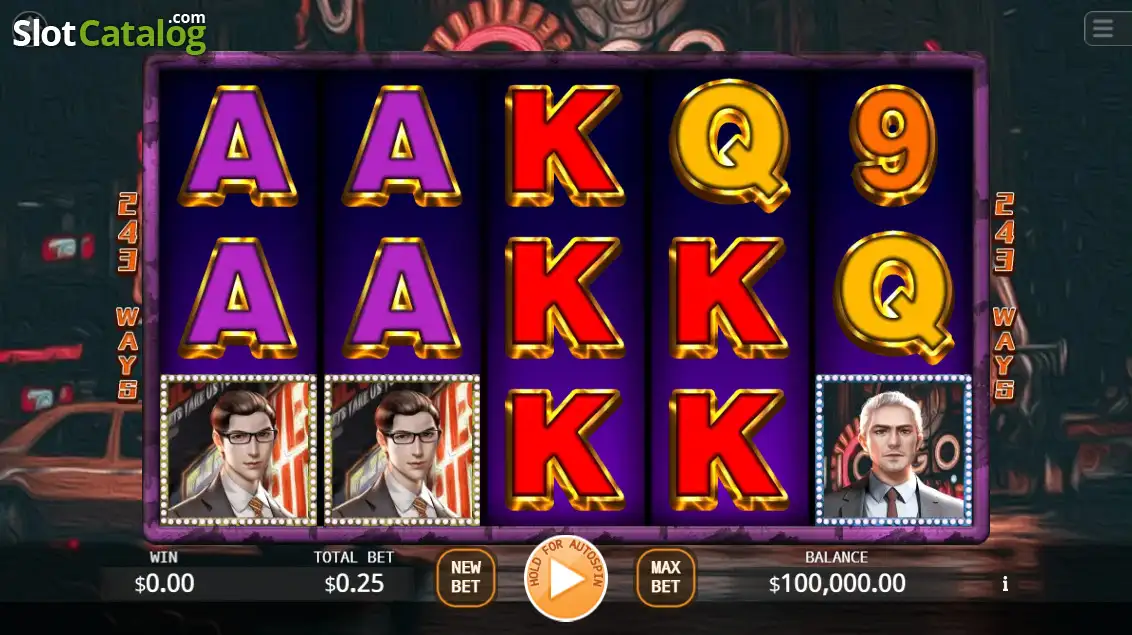The image size is (1132, 635).
Task: Click the middle purple A in second reel
Action: (402, 298)
